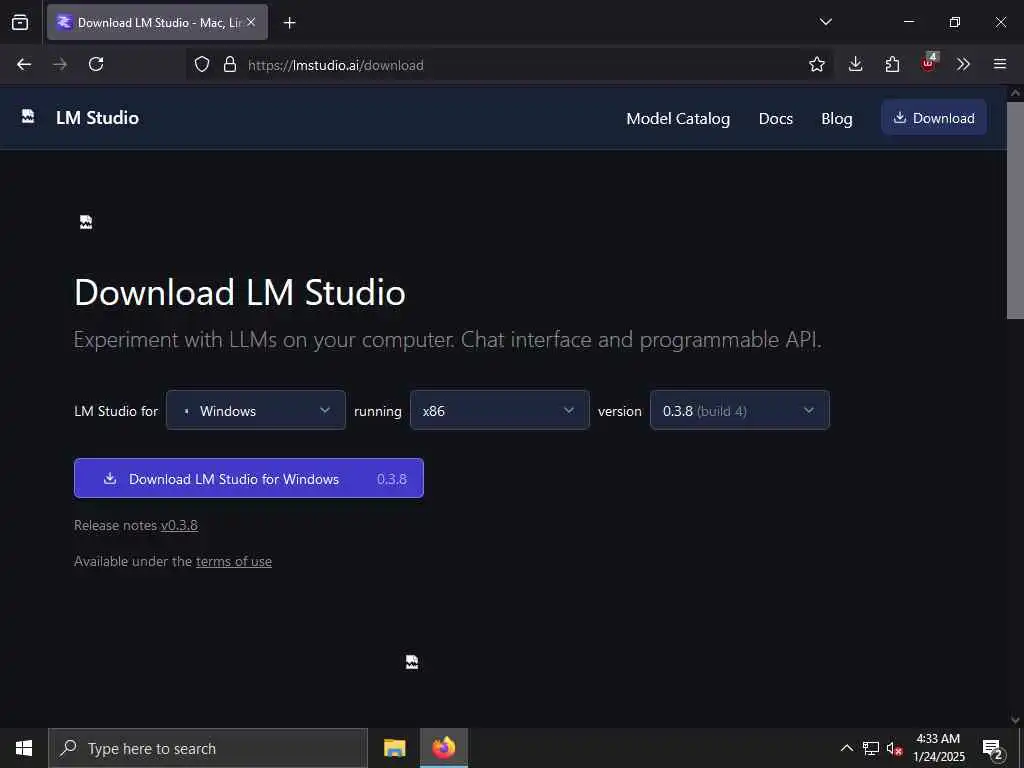Open the Firefox hamburger menu
The image size is (1024, 768).
tap(1000, 64)
